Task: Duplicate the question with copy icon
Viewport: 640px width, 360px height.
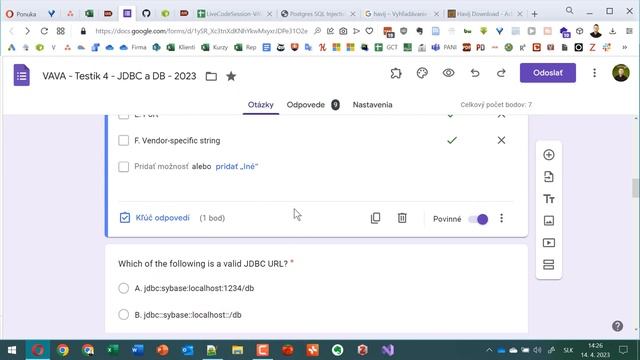Action: click(x=376, y=218)
